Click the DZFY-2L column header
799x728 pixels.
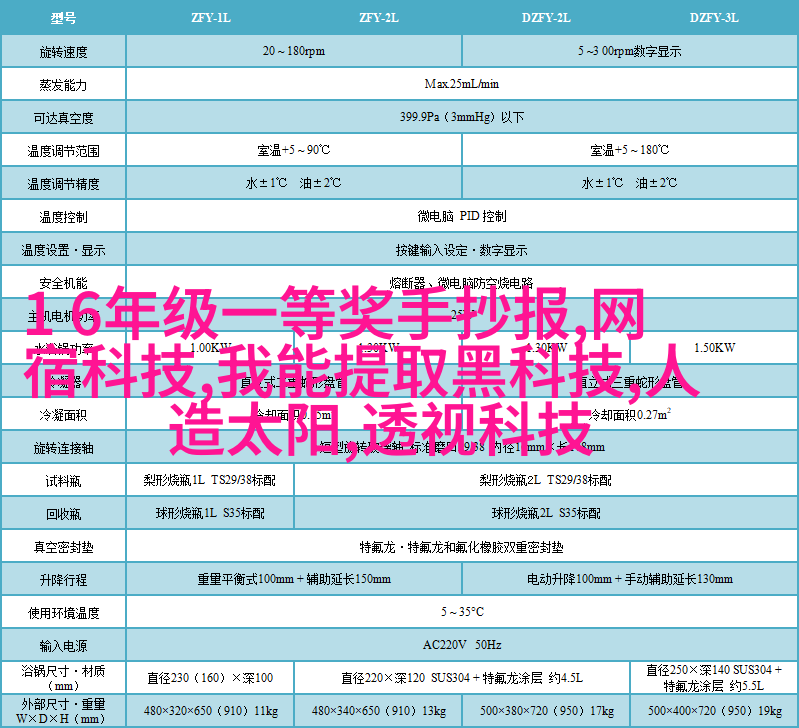coord(546,17)
